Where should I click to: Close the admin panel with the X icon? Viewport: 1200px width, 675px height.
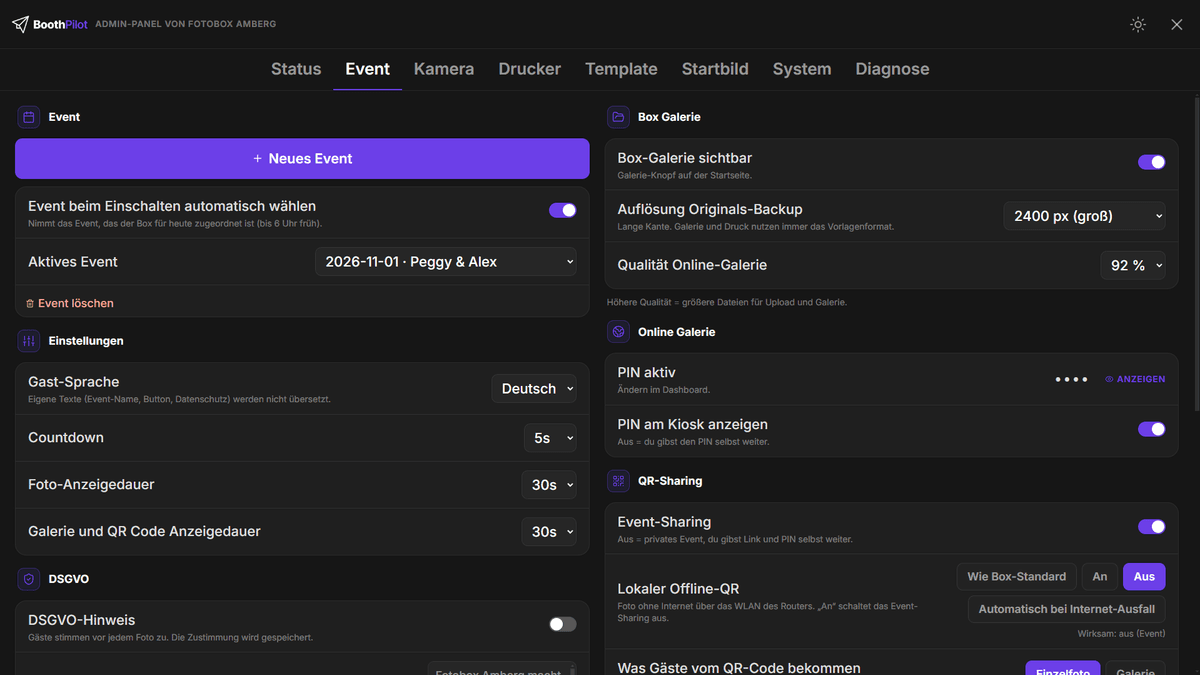(x=1177, y=24)
